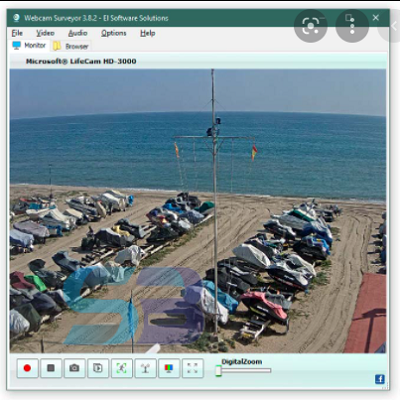Switch to the Browser tab
This screenshot has width=400, height=400.
[71, 46]
